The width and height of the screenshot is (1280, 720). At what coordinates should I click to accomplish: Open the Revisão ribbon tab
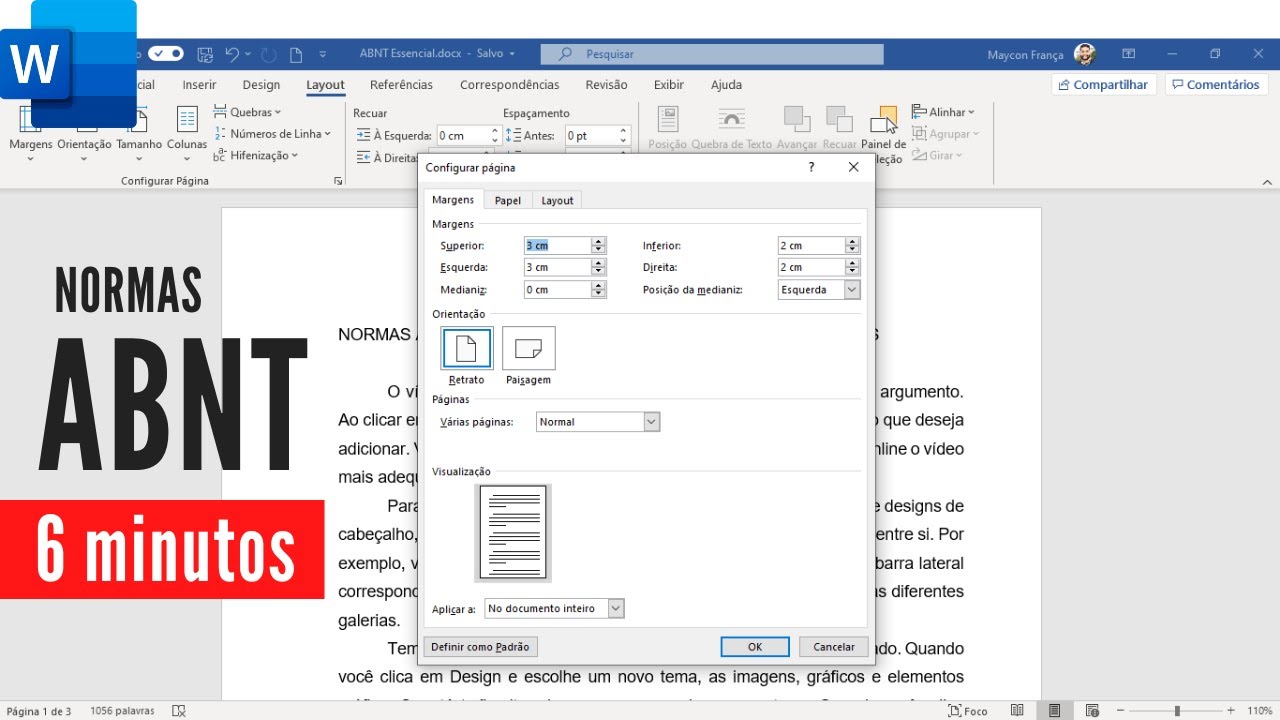(606, 84)
